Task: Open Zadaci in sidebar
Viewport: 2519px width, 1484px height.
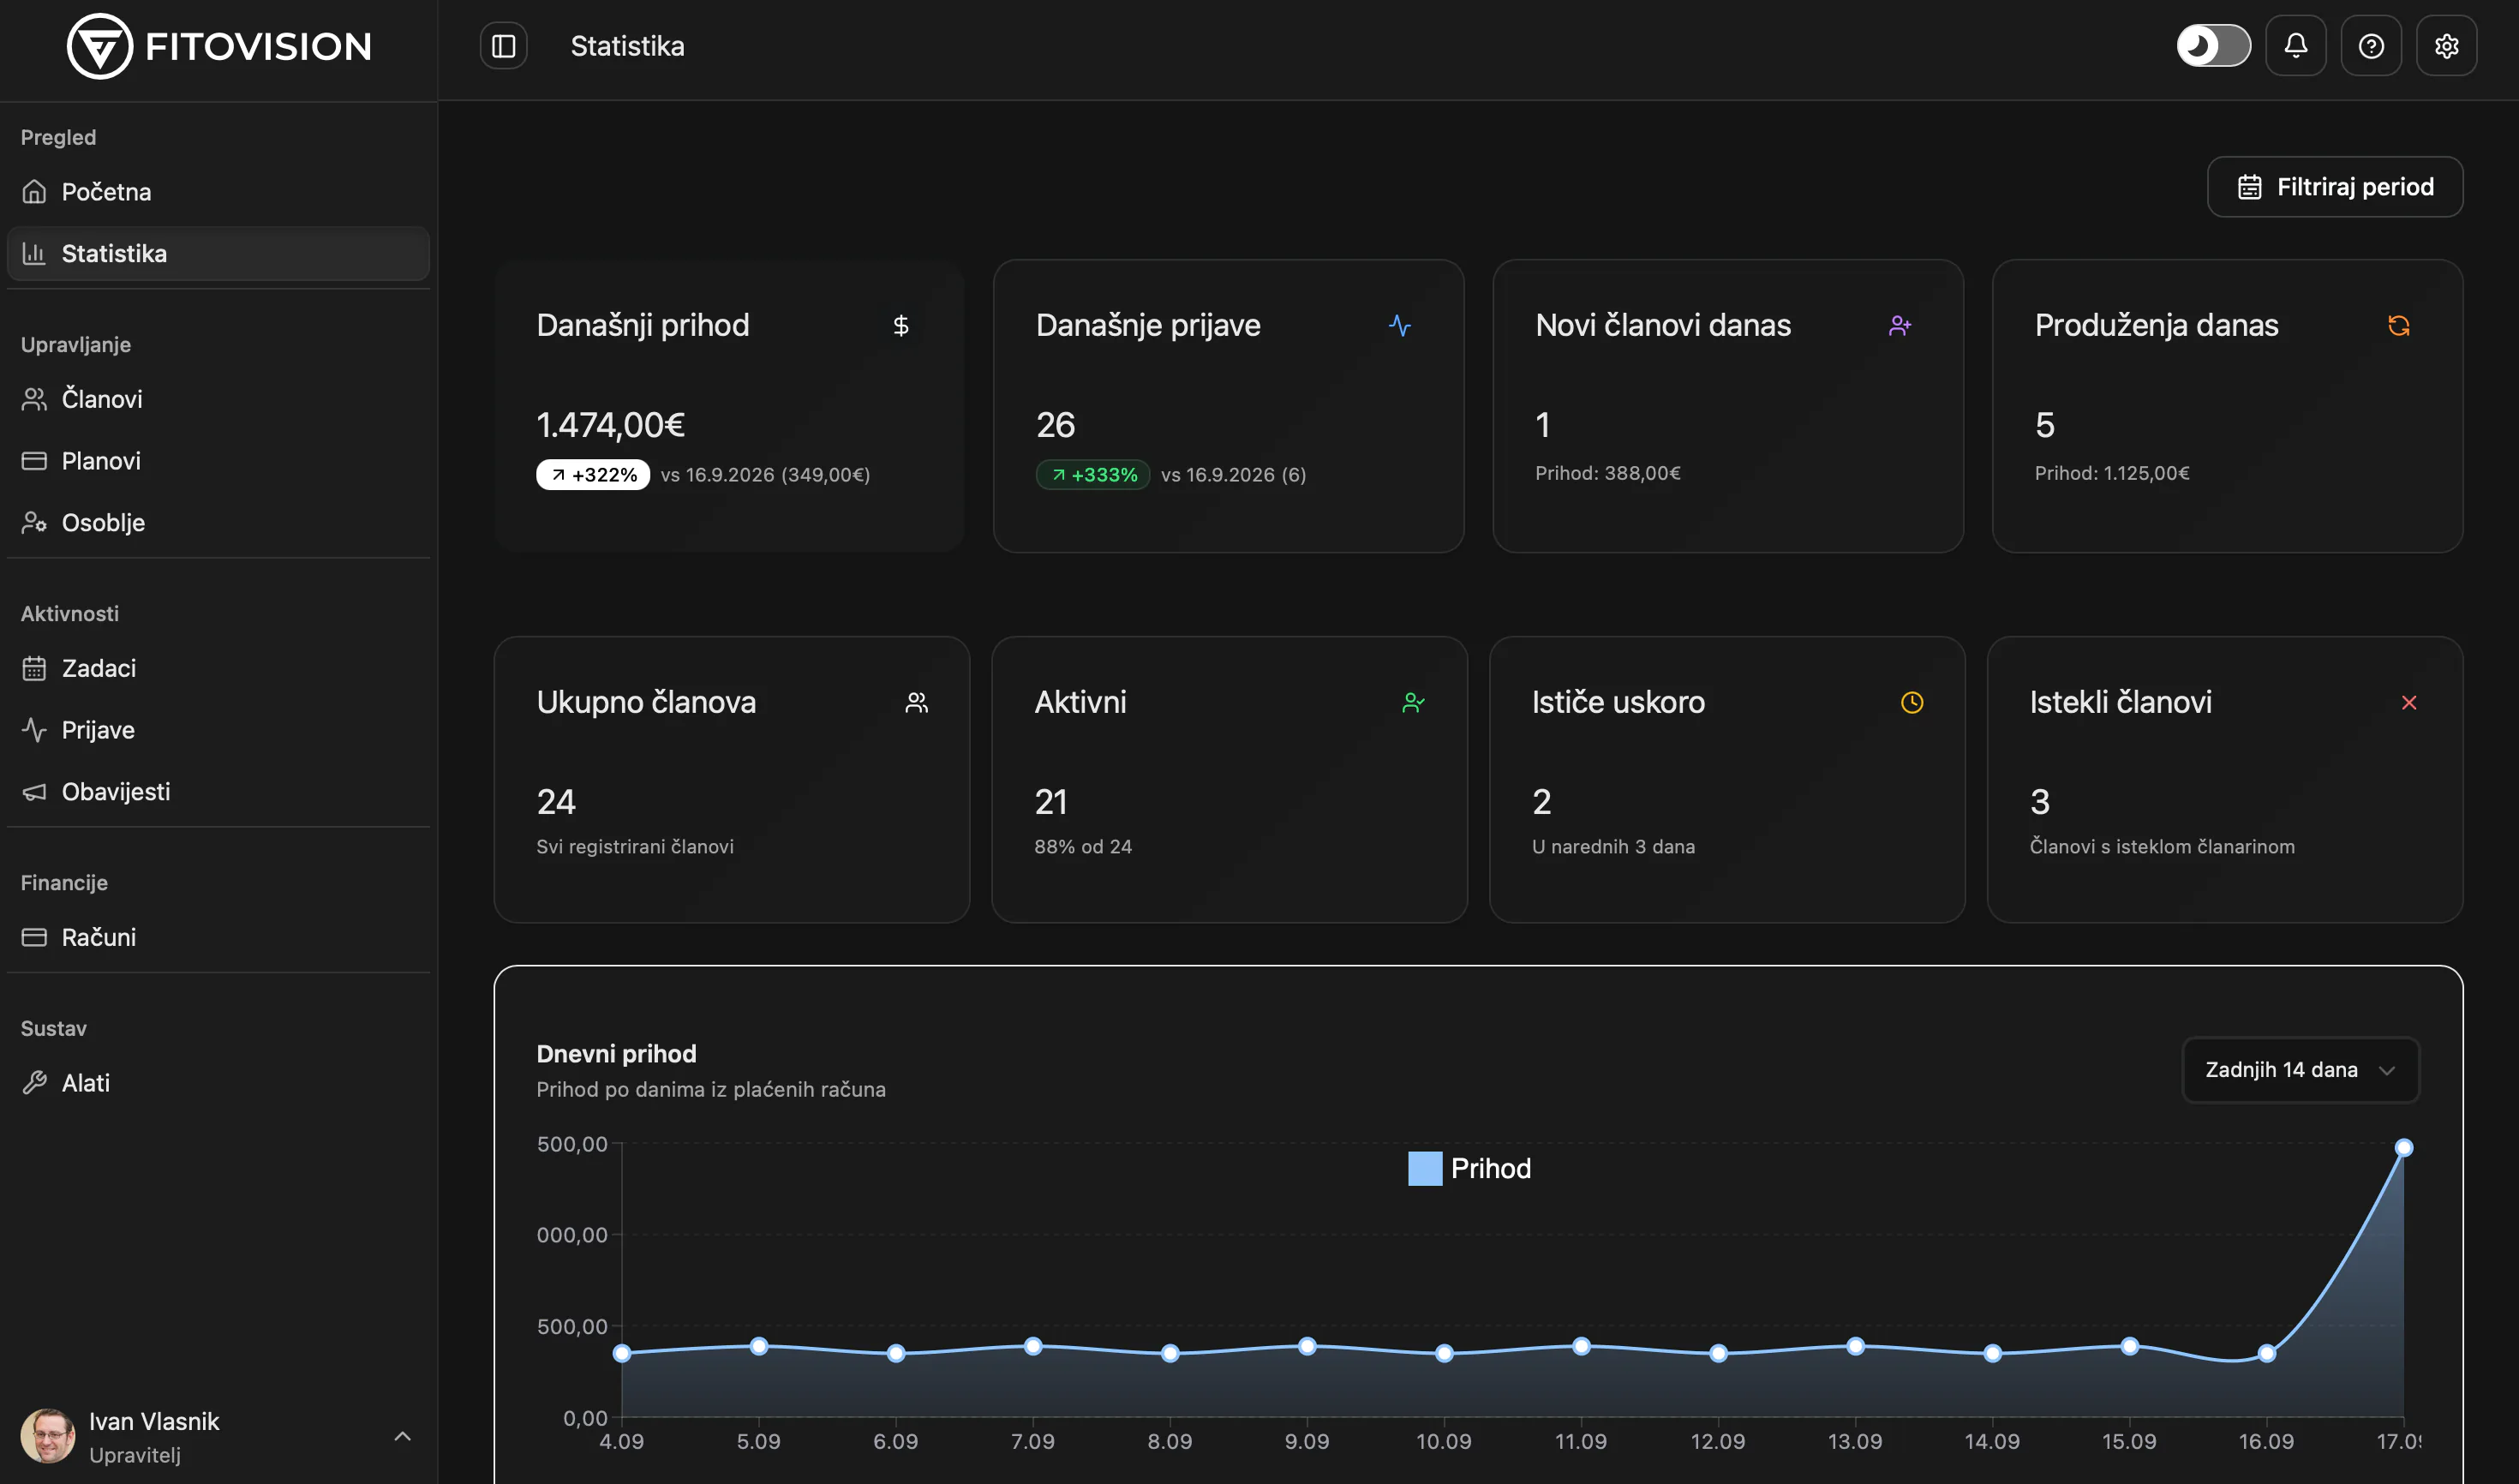Action: click(218, 668)
